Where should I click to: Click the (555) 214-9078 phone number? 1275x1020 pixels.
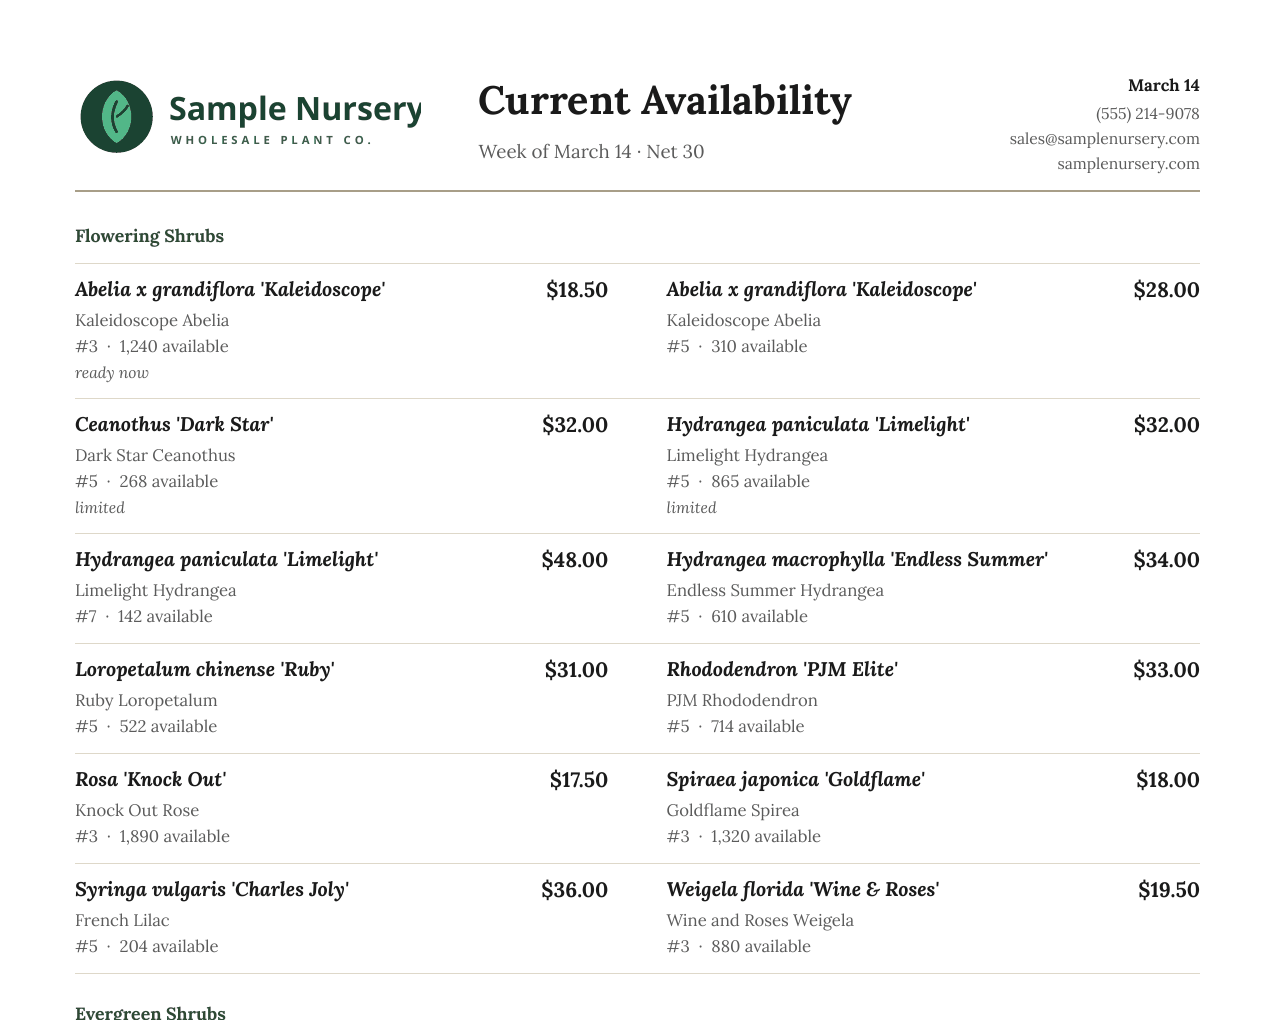(1147, 114)
